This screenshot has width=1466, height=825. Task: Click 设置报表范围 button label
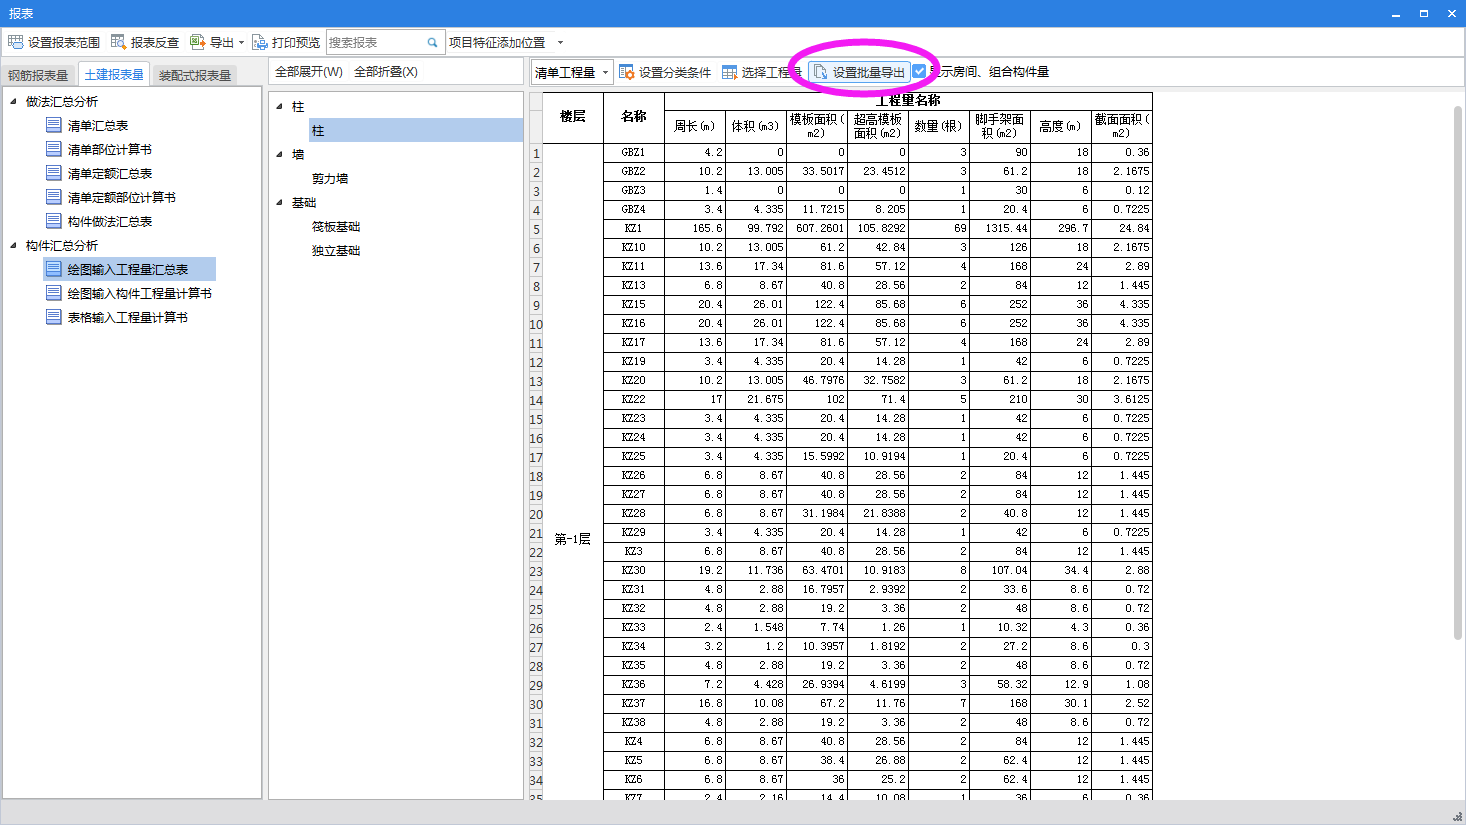click(64, 43)
